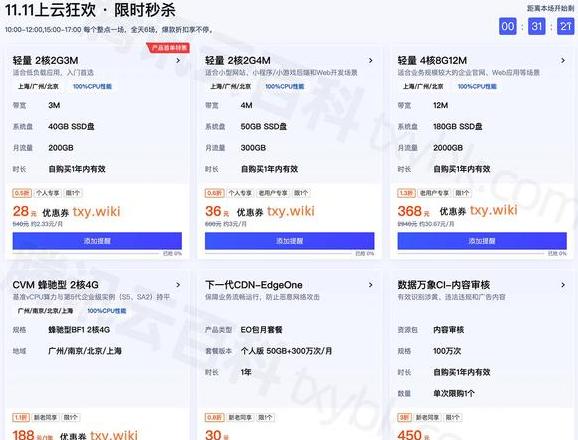This screenshot has height=440, width=578.
Task: Click 新老同享 tag on the 内容审核 card
Action: coord(428,418)
